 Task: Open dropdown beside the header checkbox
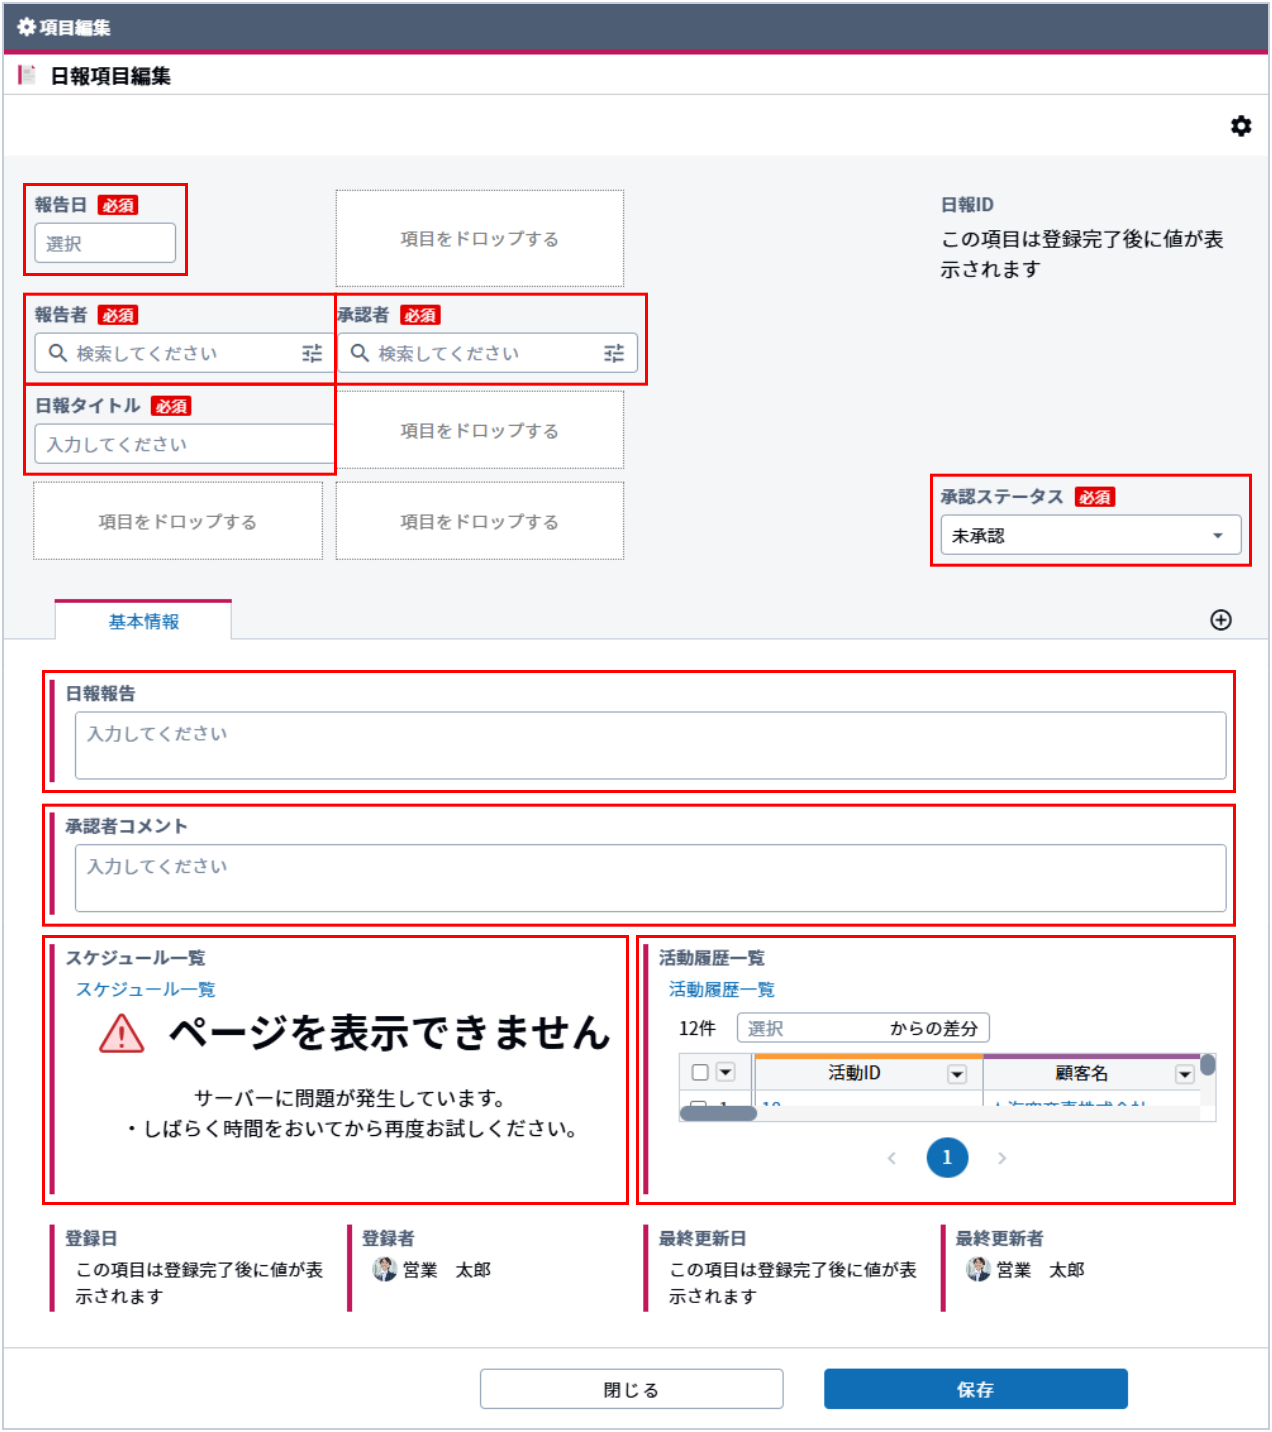click(726, 1072)
